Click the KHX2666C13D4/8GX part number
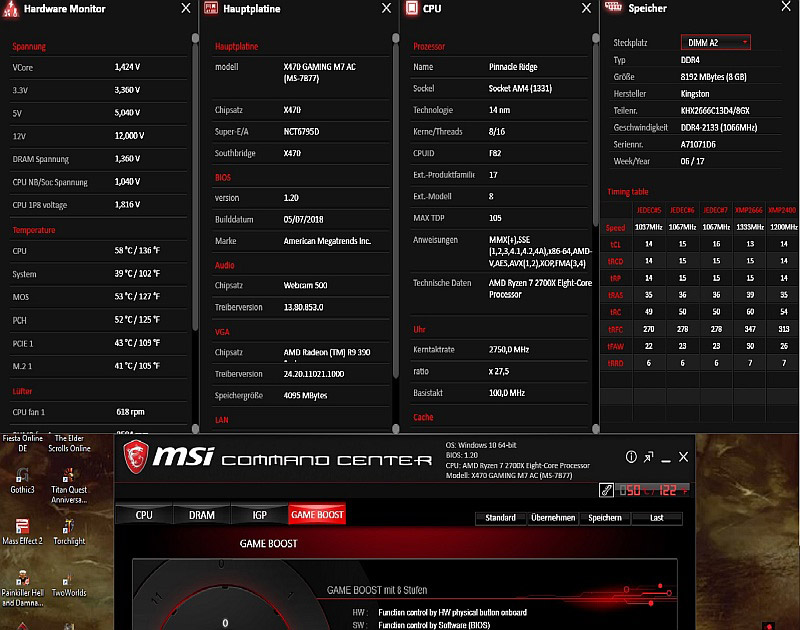 [x=715, y=111]
